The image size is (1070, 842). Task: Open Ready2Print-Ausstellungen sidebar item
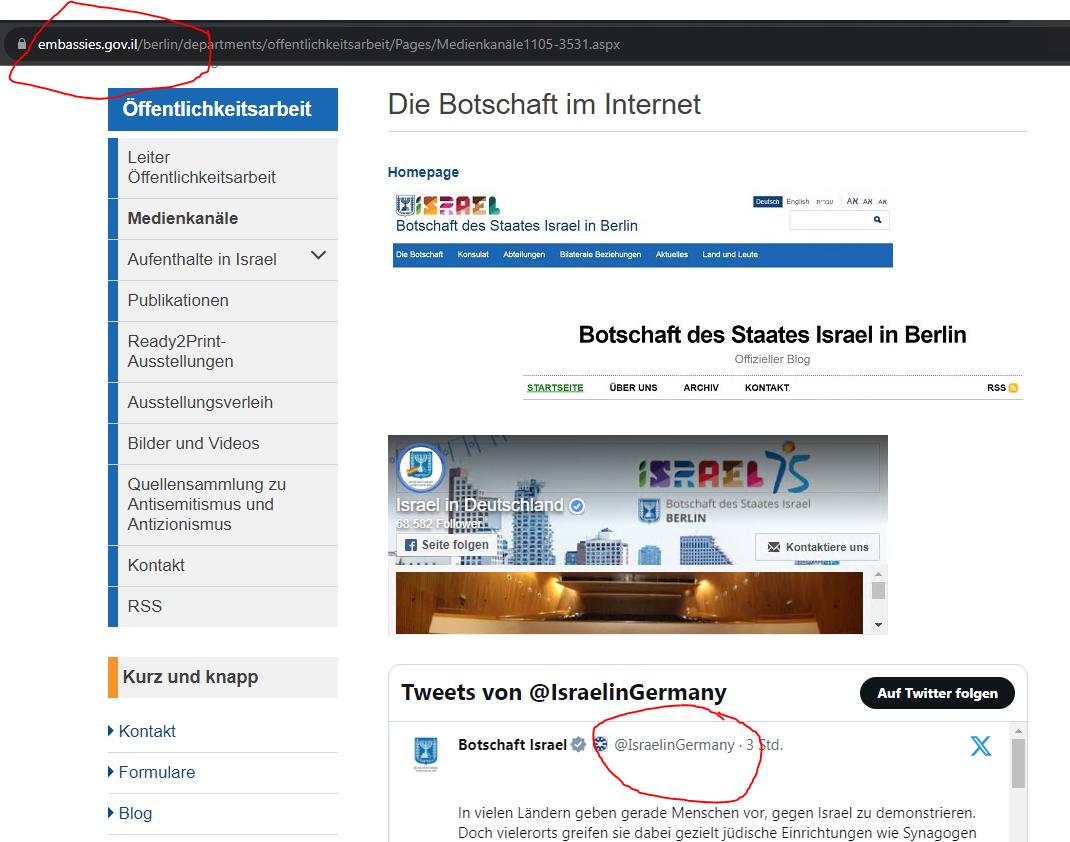tap(228, 352)
